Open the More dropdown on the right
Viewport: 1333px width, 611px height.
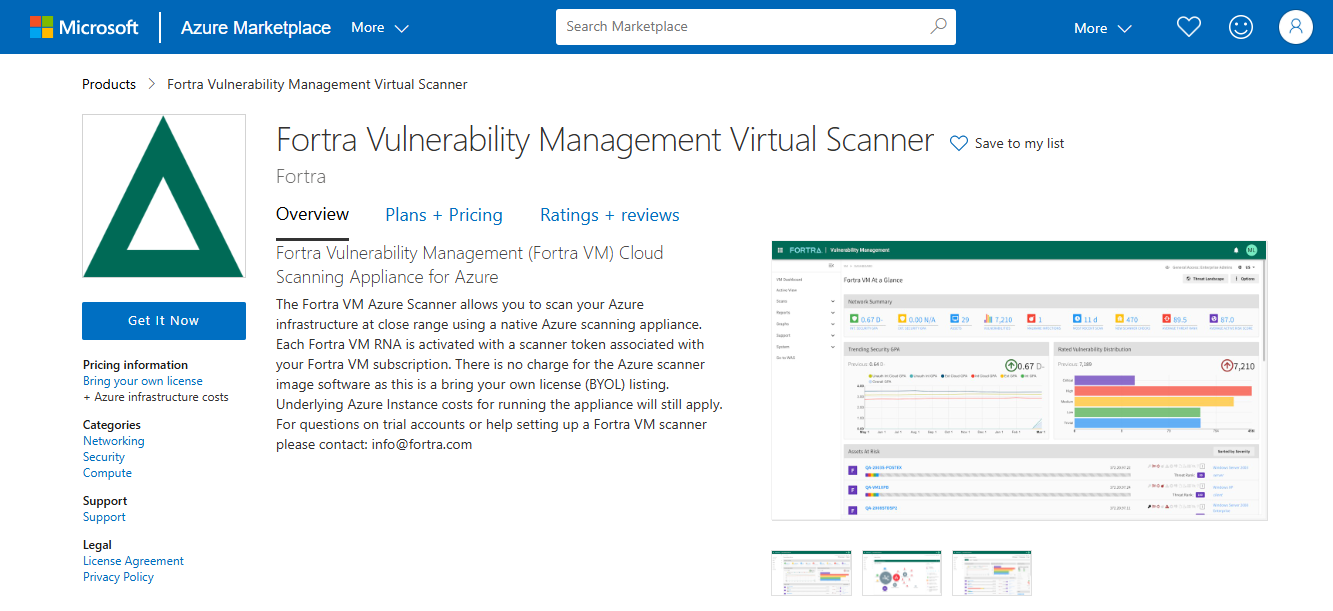(x=1100, y=27)
